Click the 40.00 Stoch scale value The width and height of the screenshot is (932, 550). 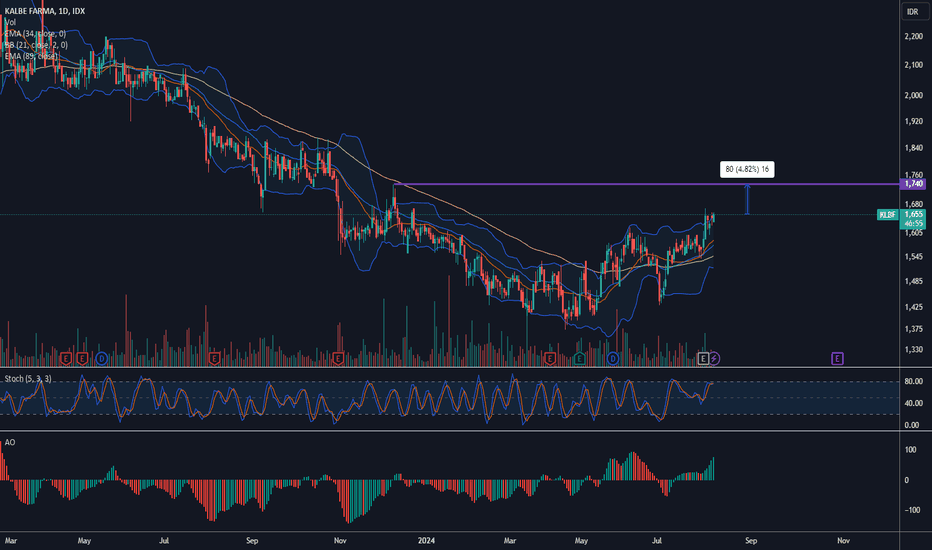(x=914, y=403)
